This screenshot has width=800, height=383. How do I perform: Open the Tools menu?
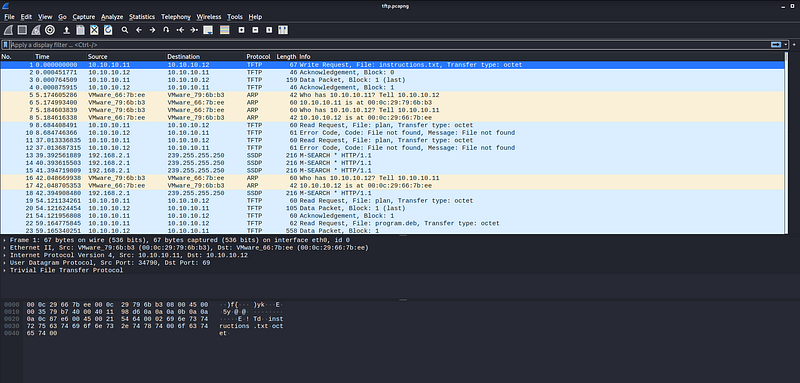click(235, 17)
